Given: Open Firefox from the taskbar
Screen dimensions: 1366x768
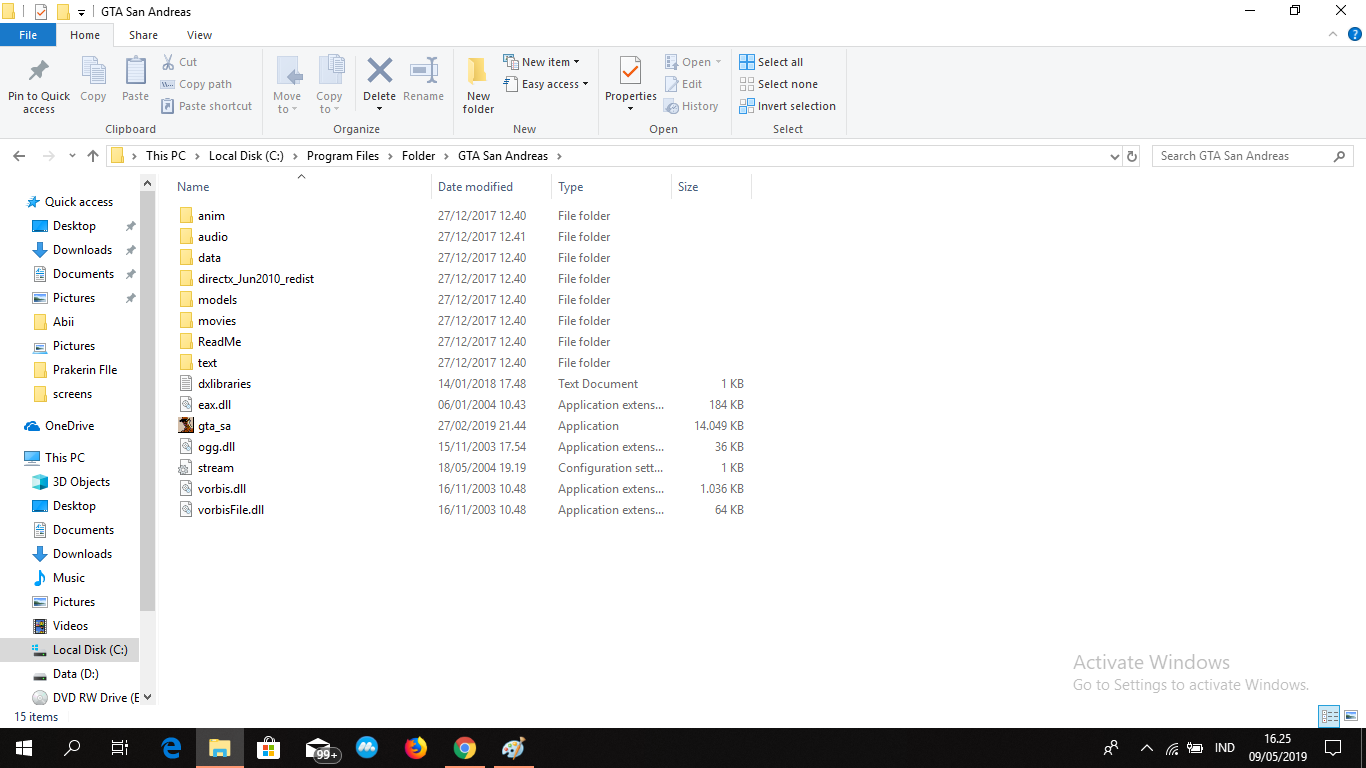Looking at the screenshot, I should click(x=415, y=748).
